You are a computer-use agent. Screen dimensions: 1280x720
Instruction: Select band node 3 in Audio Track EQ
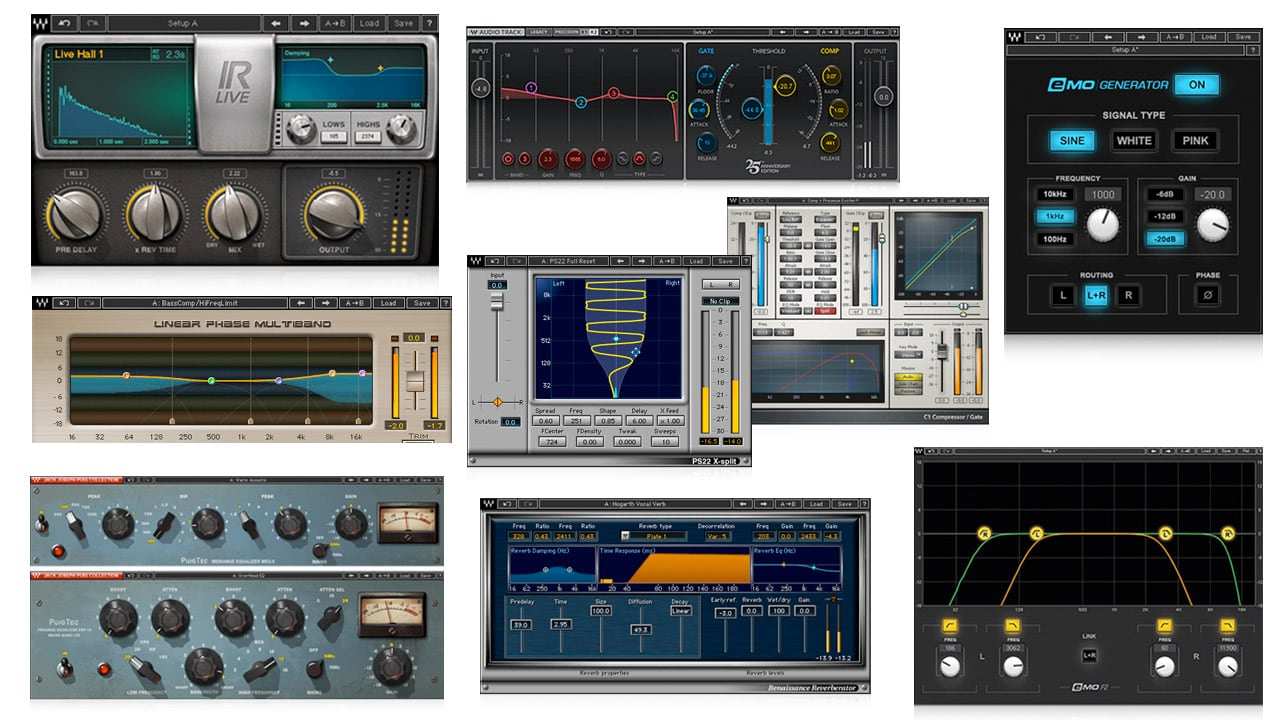(x=614, y=93)
